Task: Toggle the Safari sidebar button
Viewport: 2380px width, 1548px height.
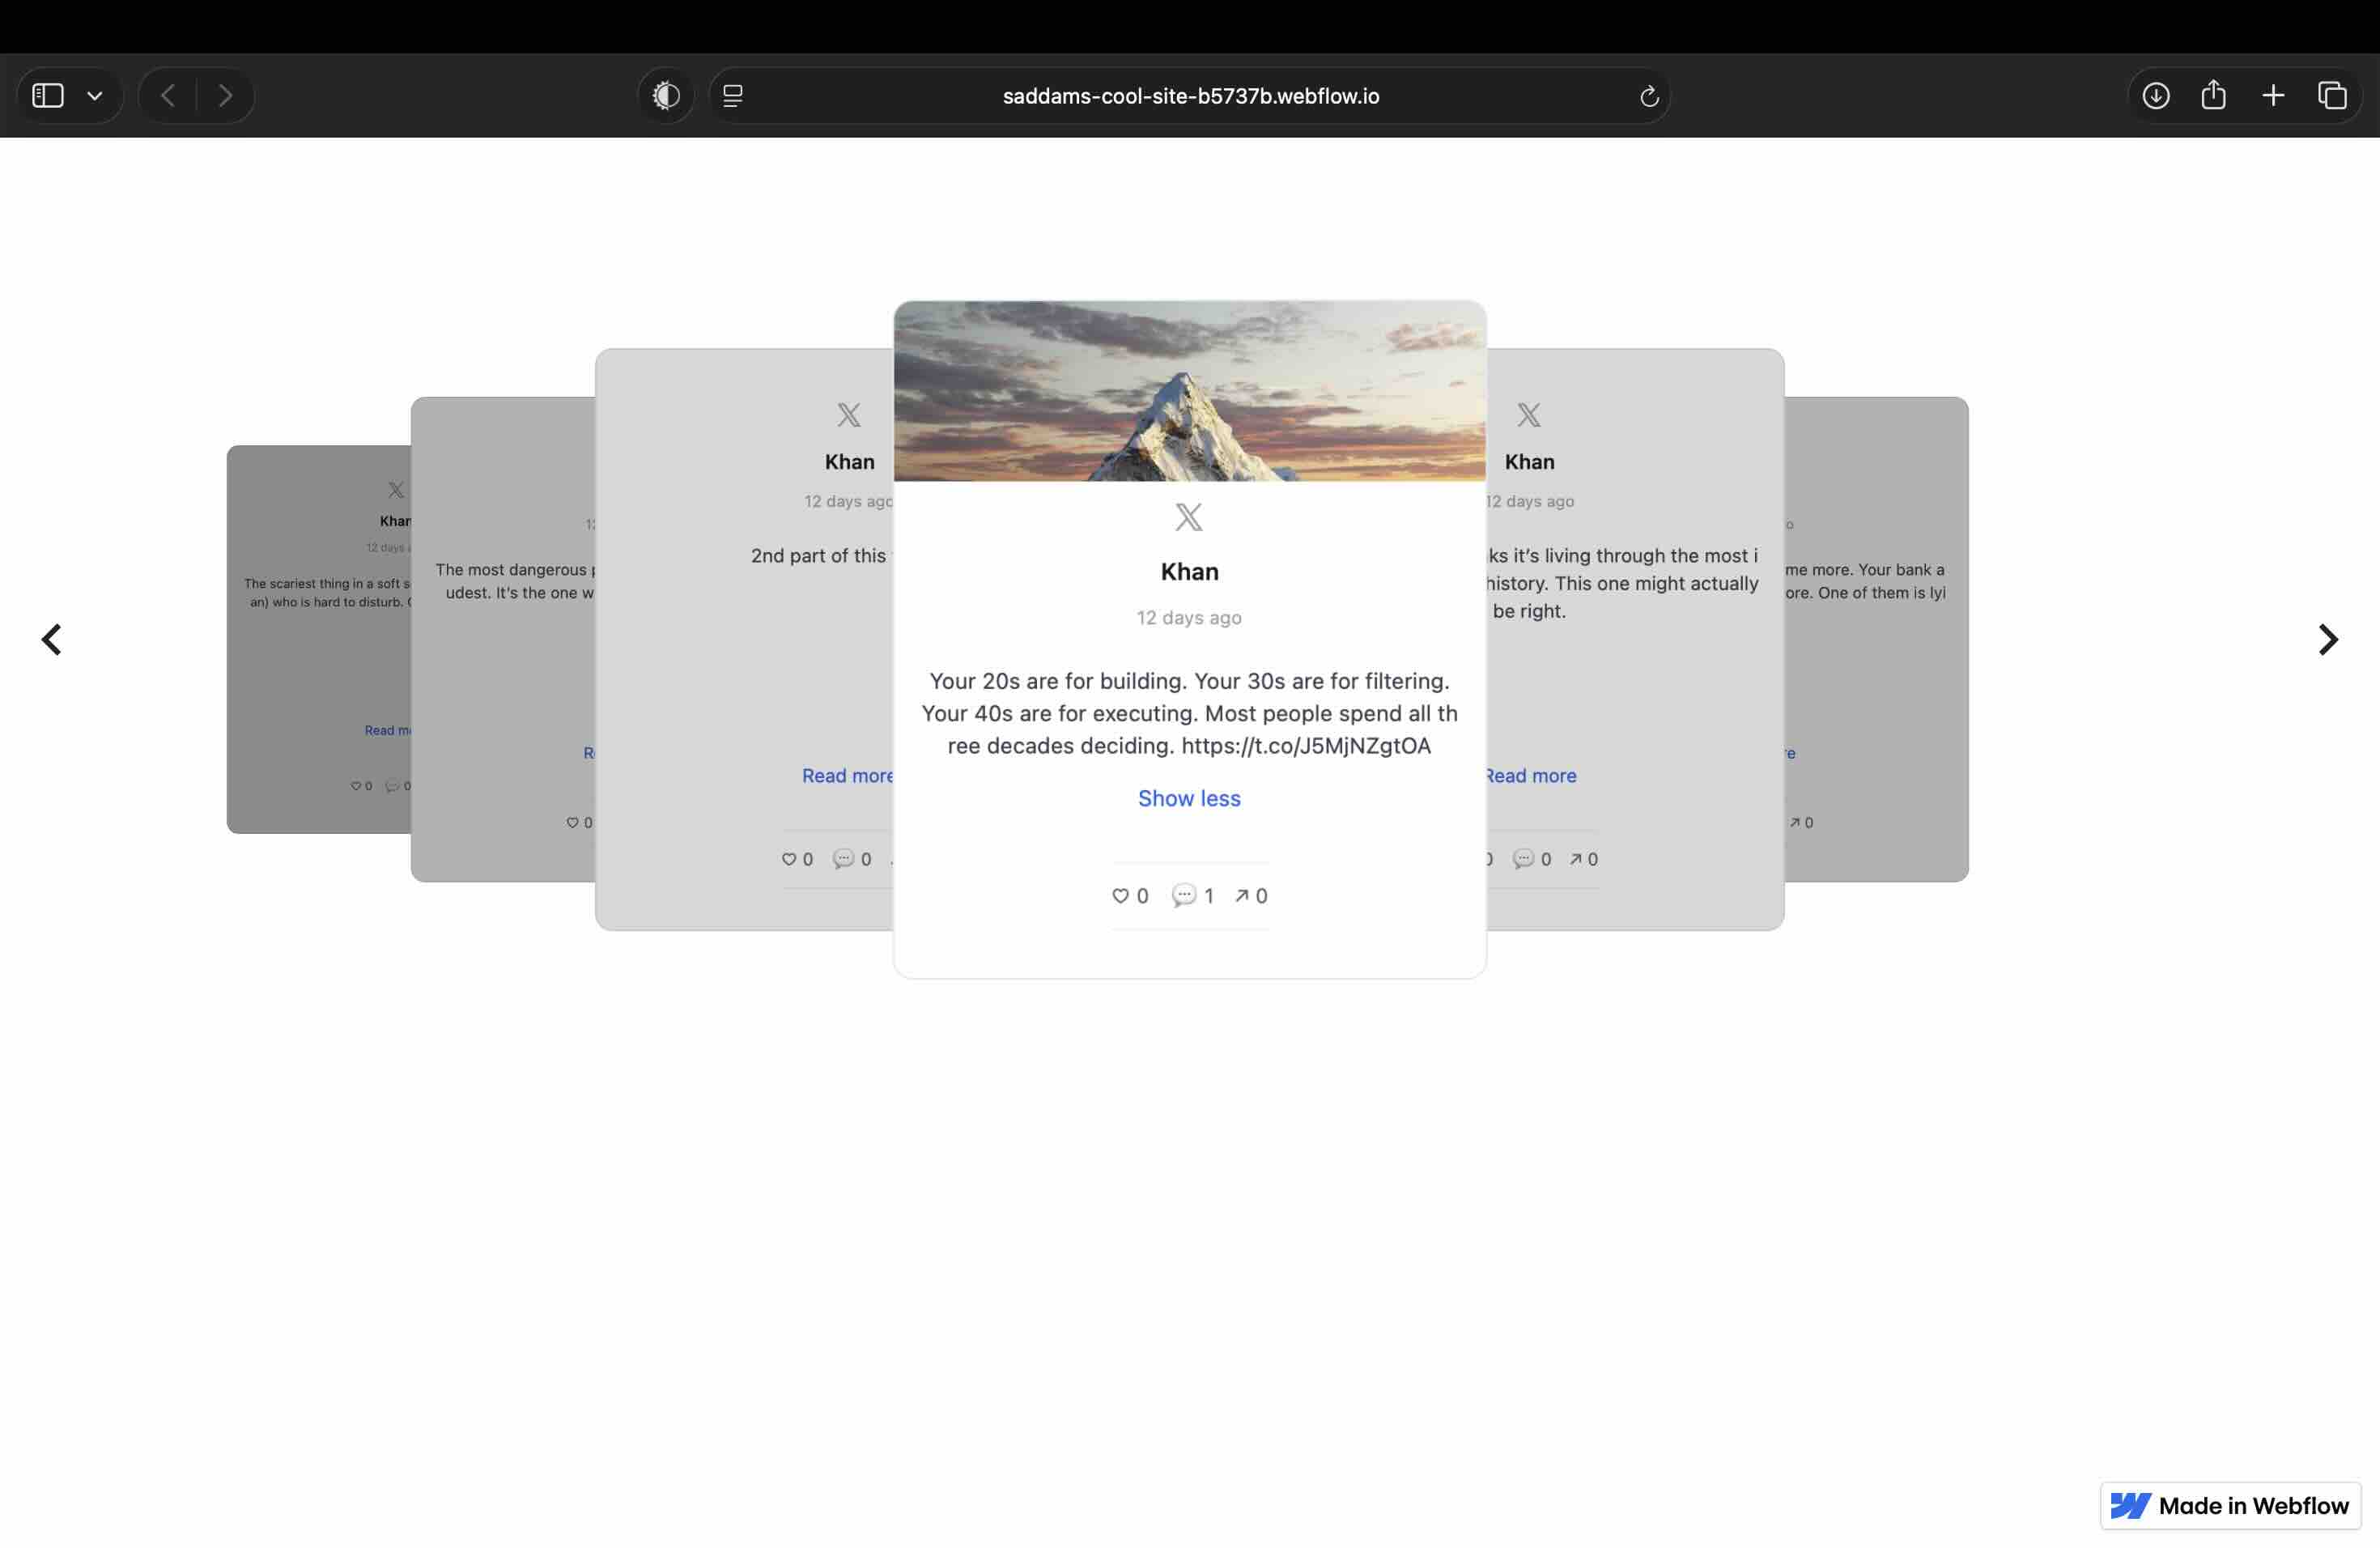Action: 47,96
